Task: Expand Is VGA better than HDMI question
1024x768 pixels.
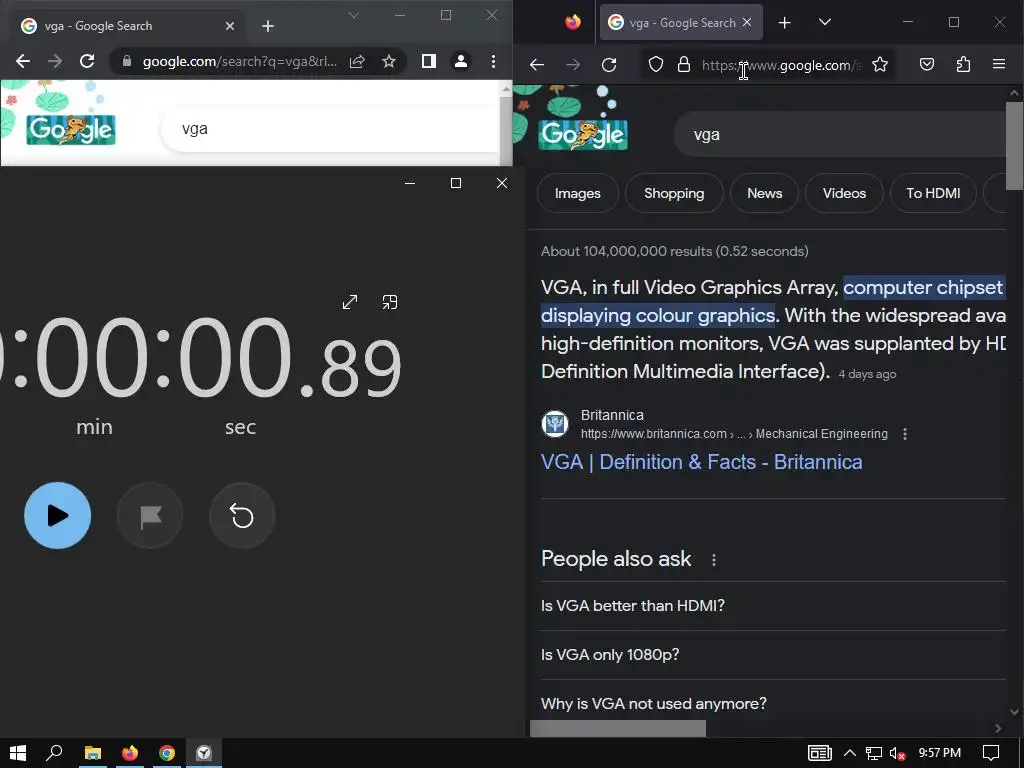Action: (x=773, y=606)
